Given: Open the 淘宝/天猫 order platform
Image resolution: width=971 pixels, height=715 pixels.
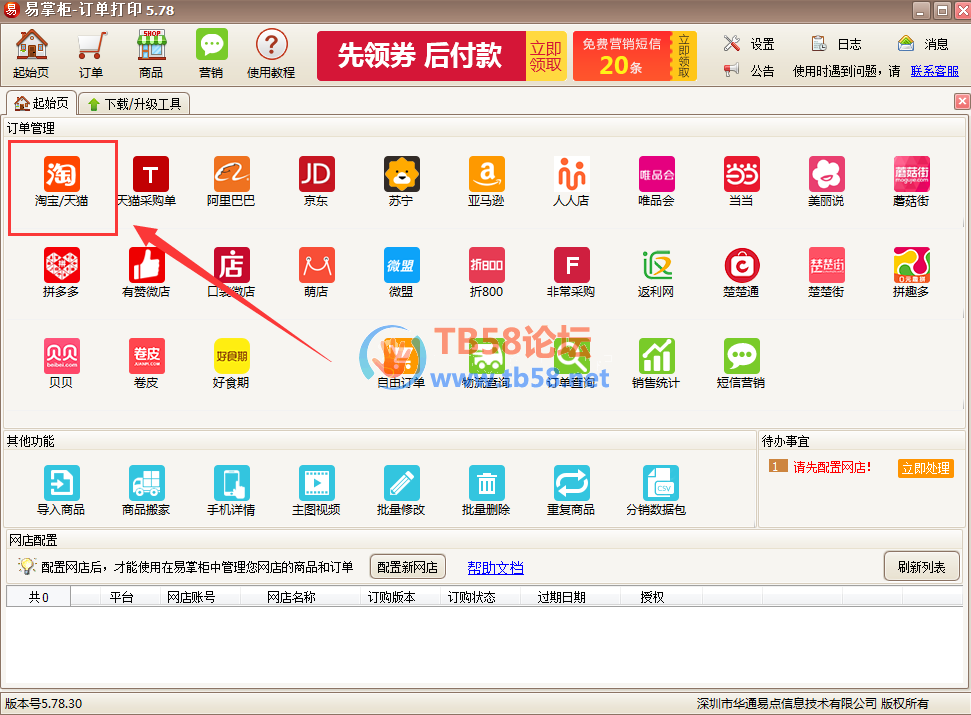Looking at the screenshot, I should pos(61,181).
